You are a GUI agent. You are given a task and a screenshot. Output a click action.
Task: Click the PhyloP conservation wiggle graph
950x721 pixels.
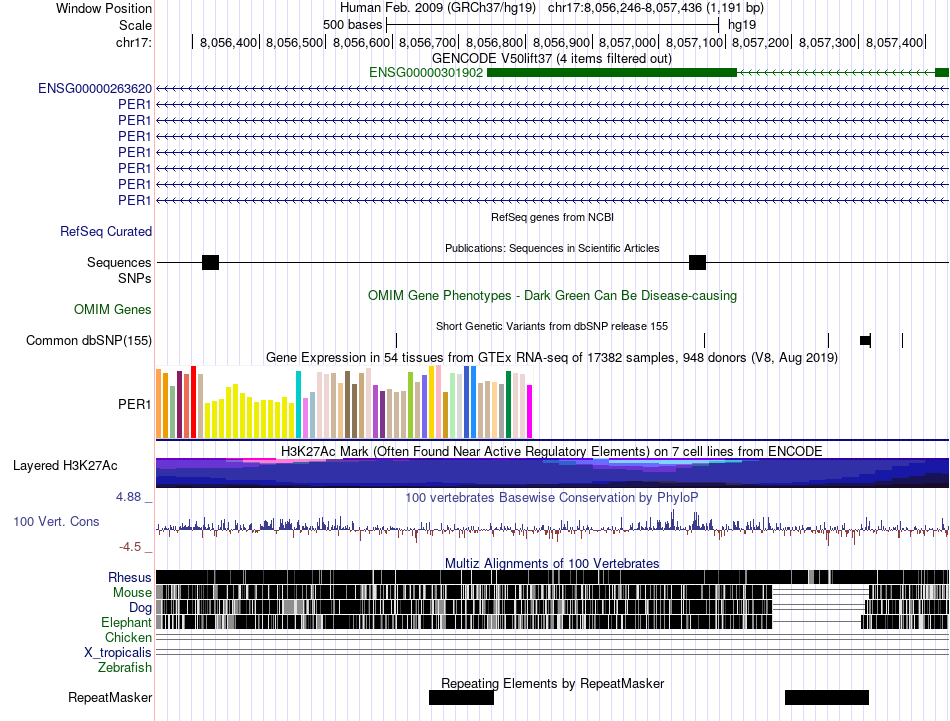pyautogui.click(x=552, y=526)
